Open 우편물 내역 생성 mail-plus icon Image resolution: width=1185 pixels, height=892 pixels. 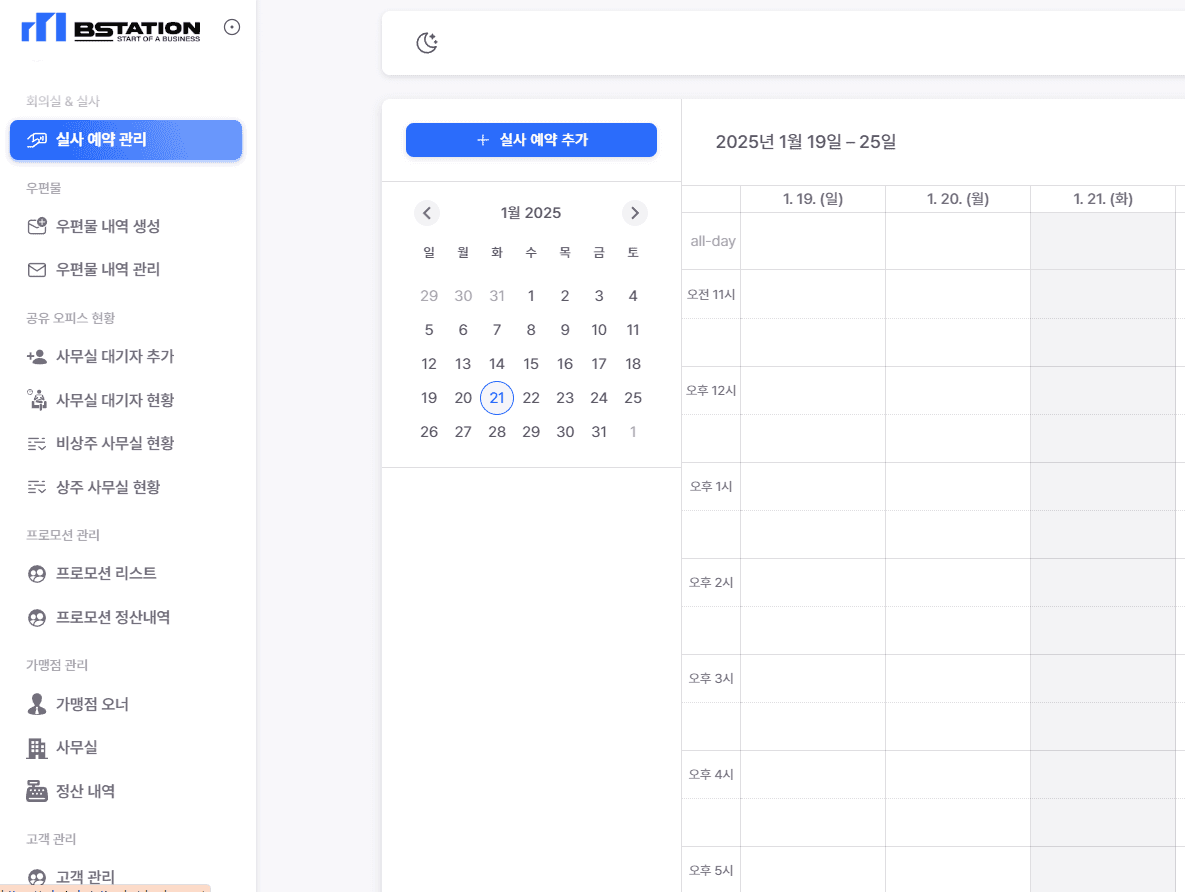[x=37, y=226]
